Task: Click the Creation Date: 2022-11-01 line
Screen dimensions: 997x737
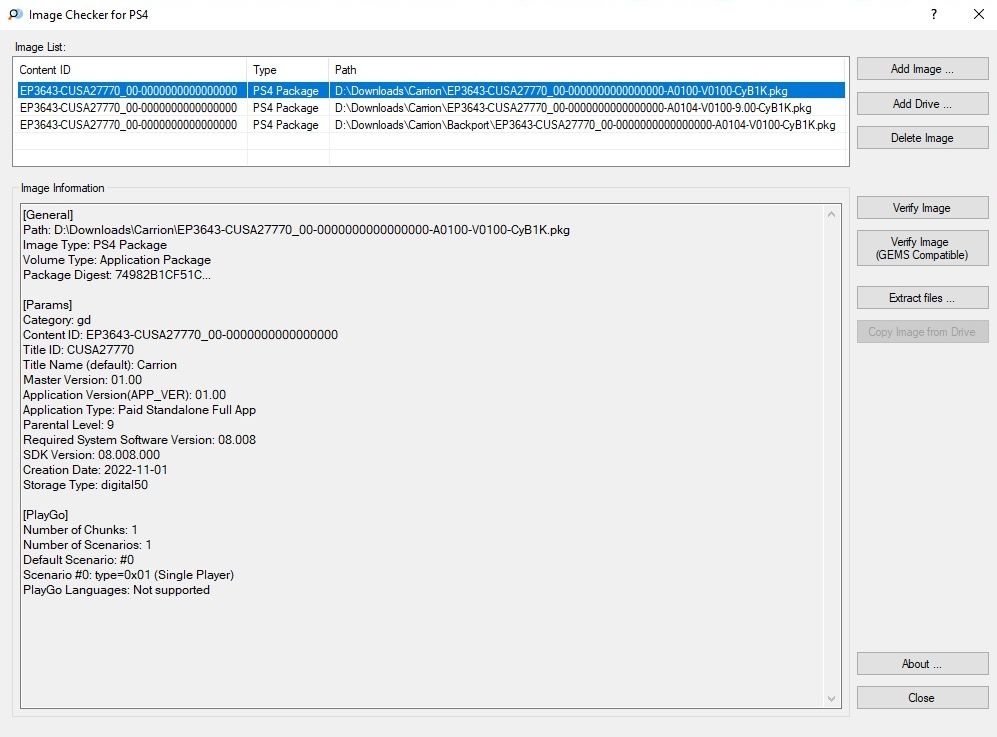Action: click(95, 470)
